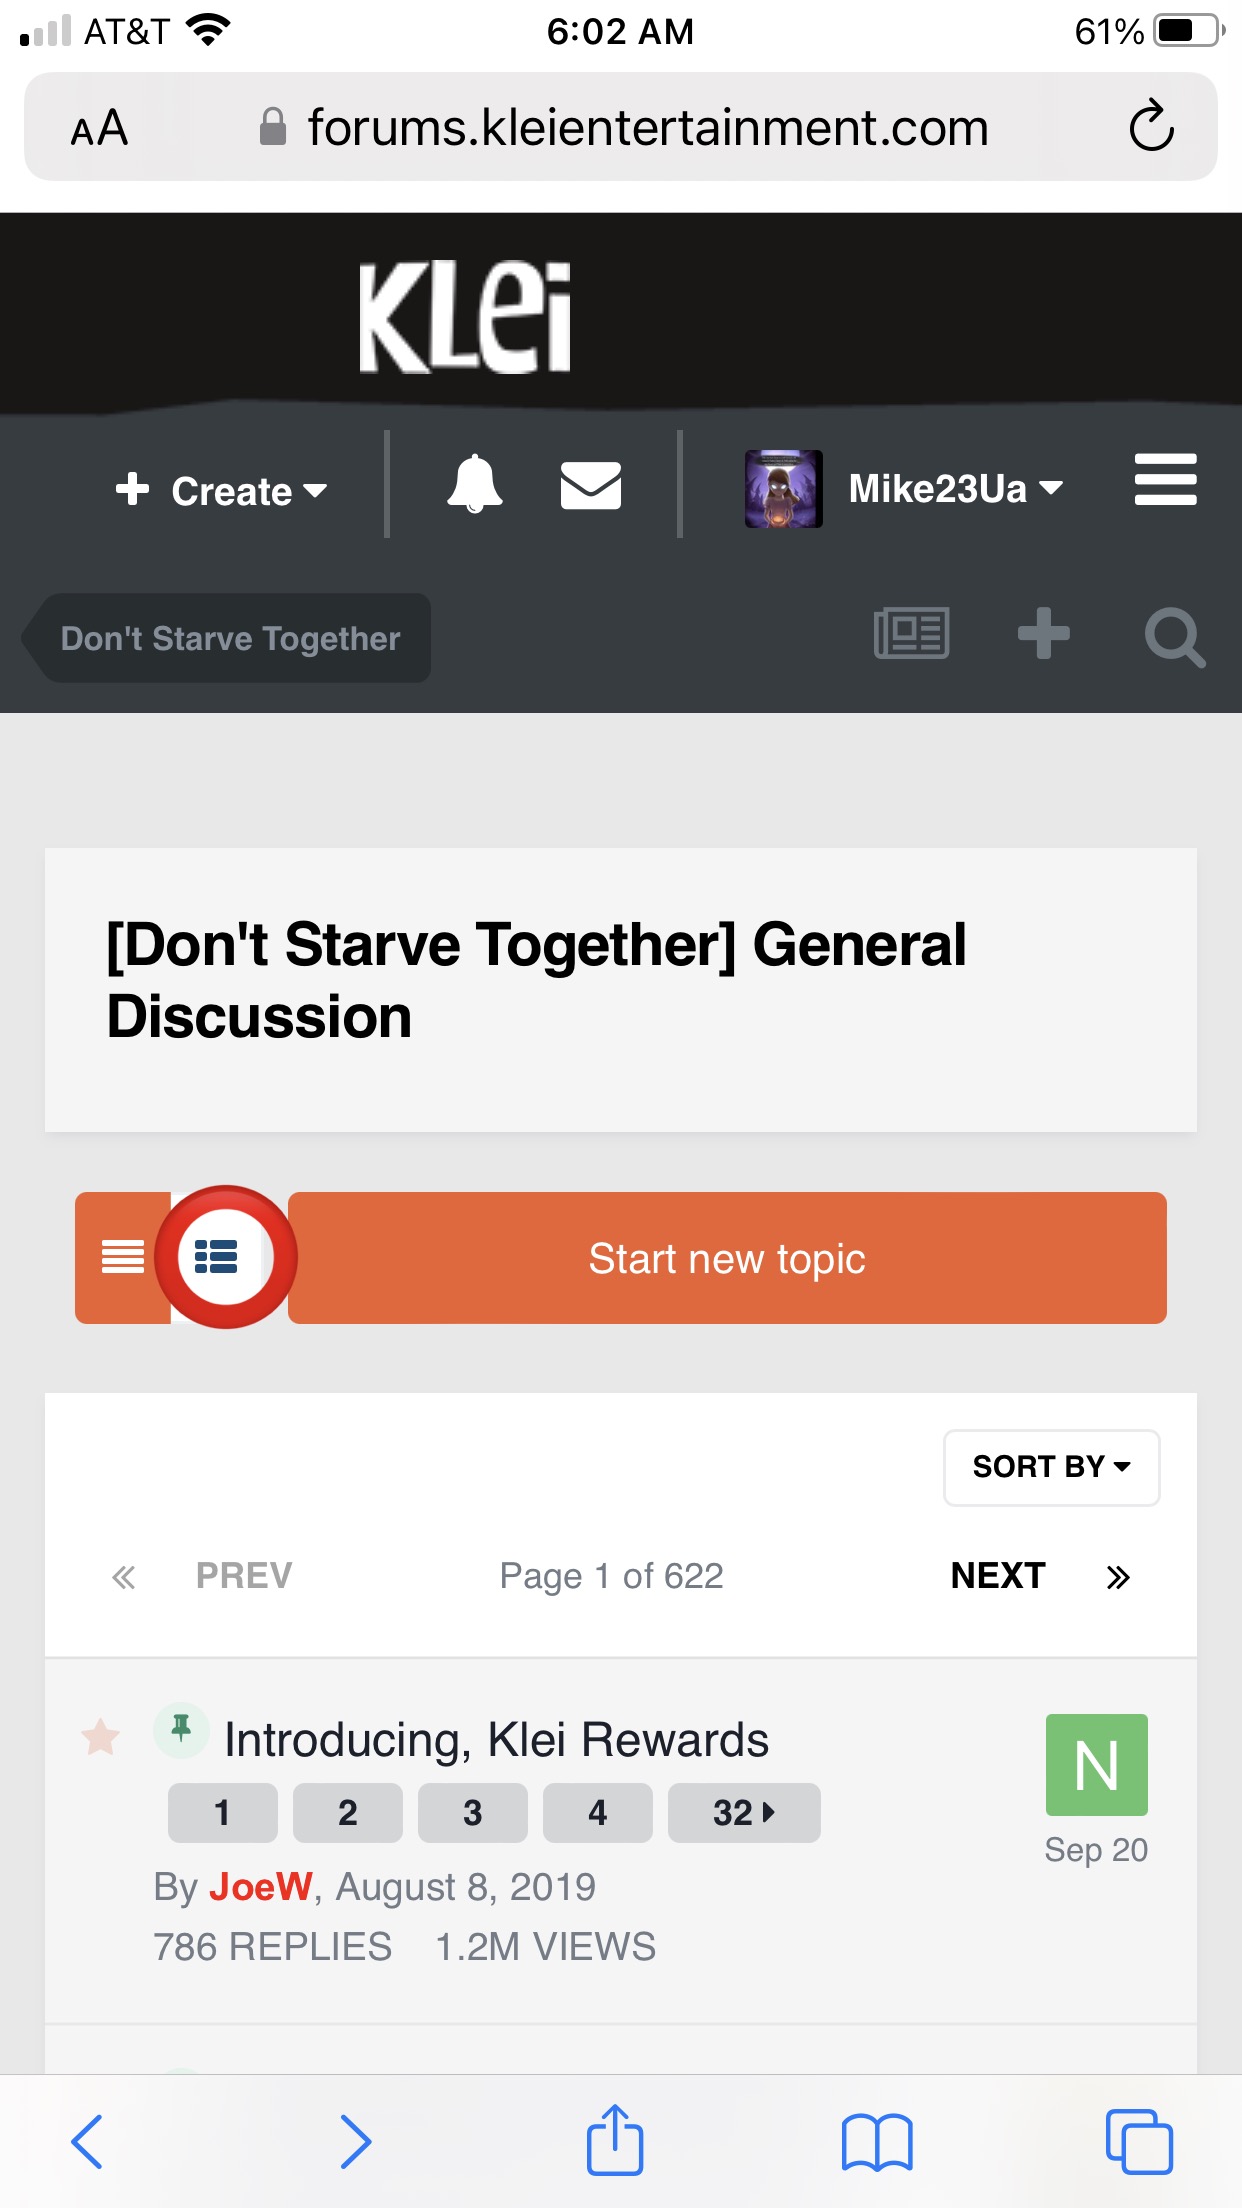Expand the Create dropdown
Viewport: 1242px width, 2208px height.
click(x=222, y=490)
